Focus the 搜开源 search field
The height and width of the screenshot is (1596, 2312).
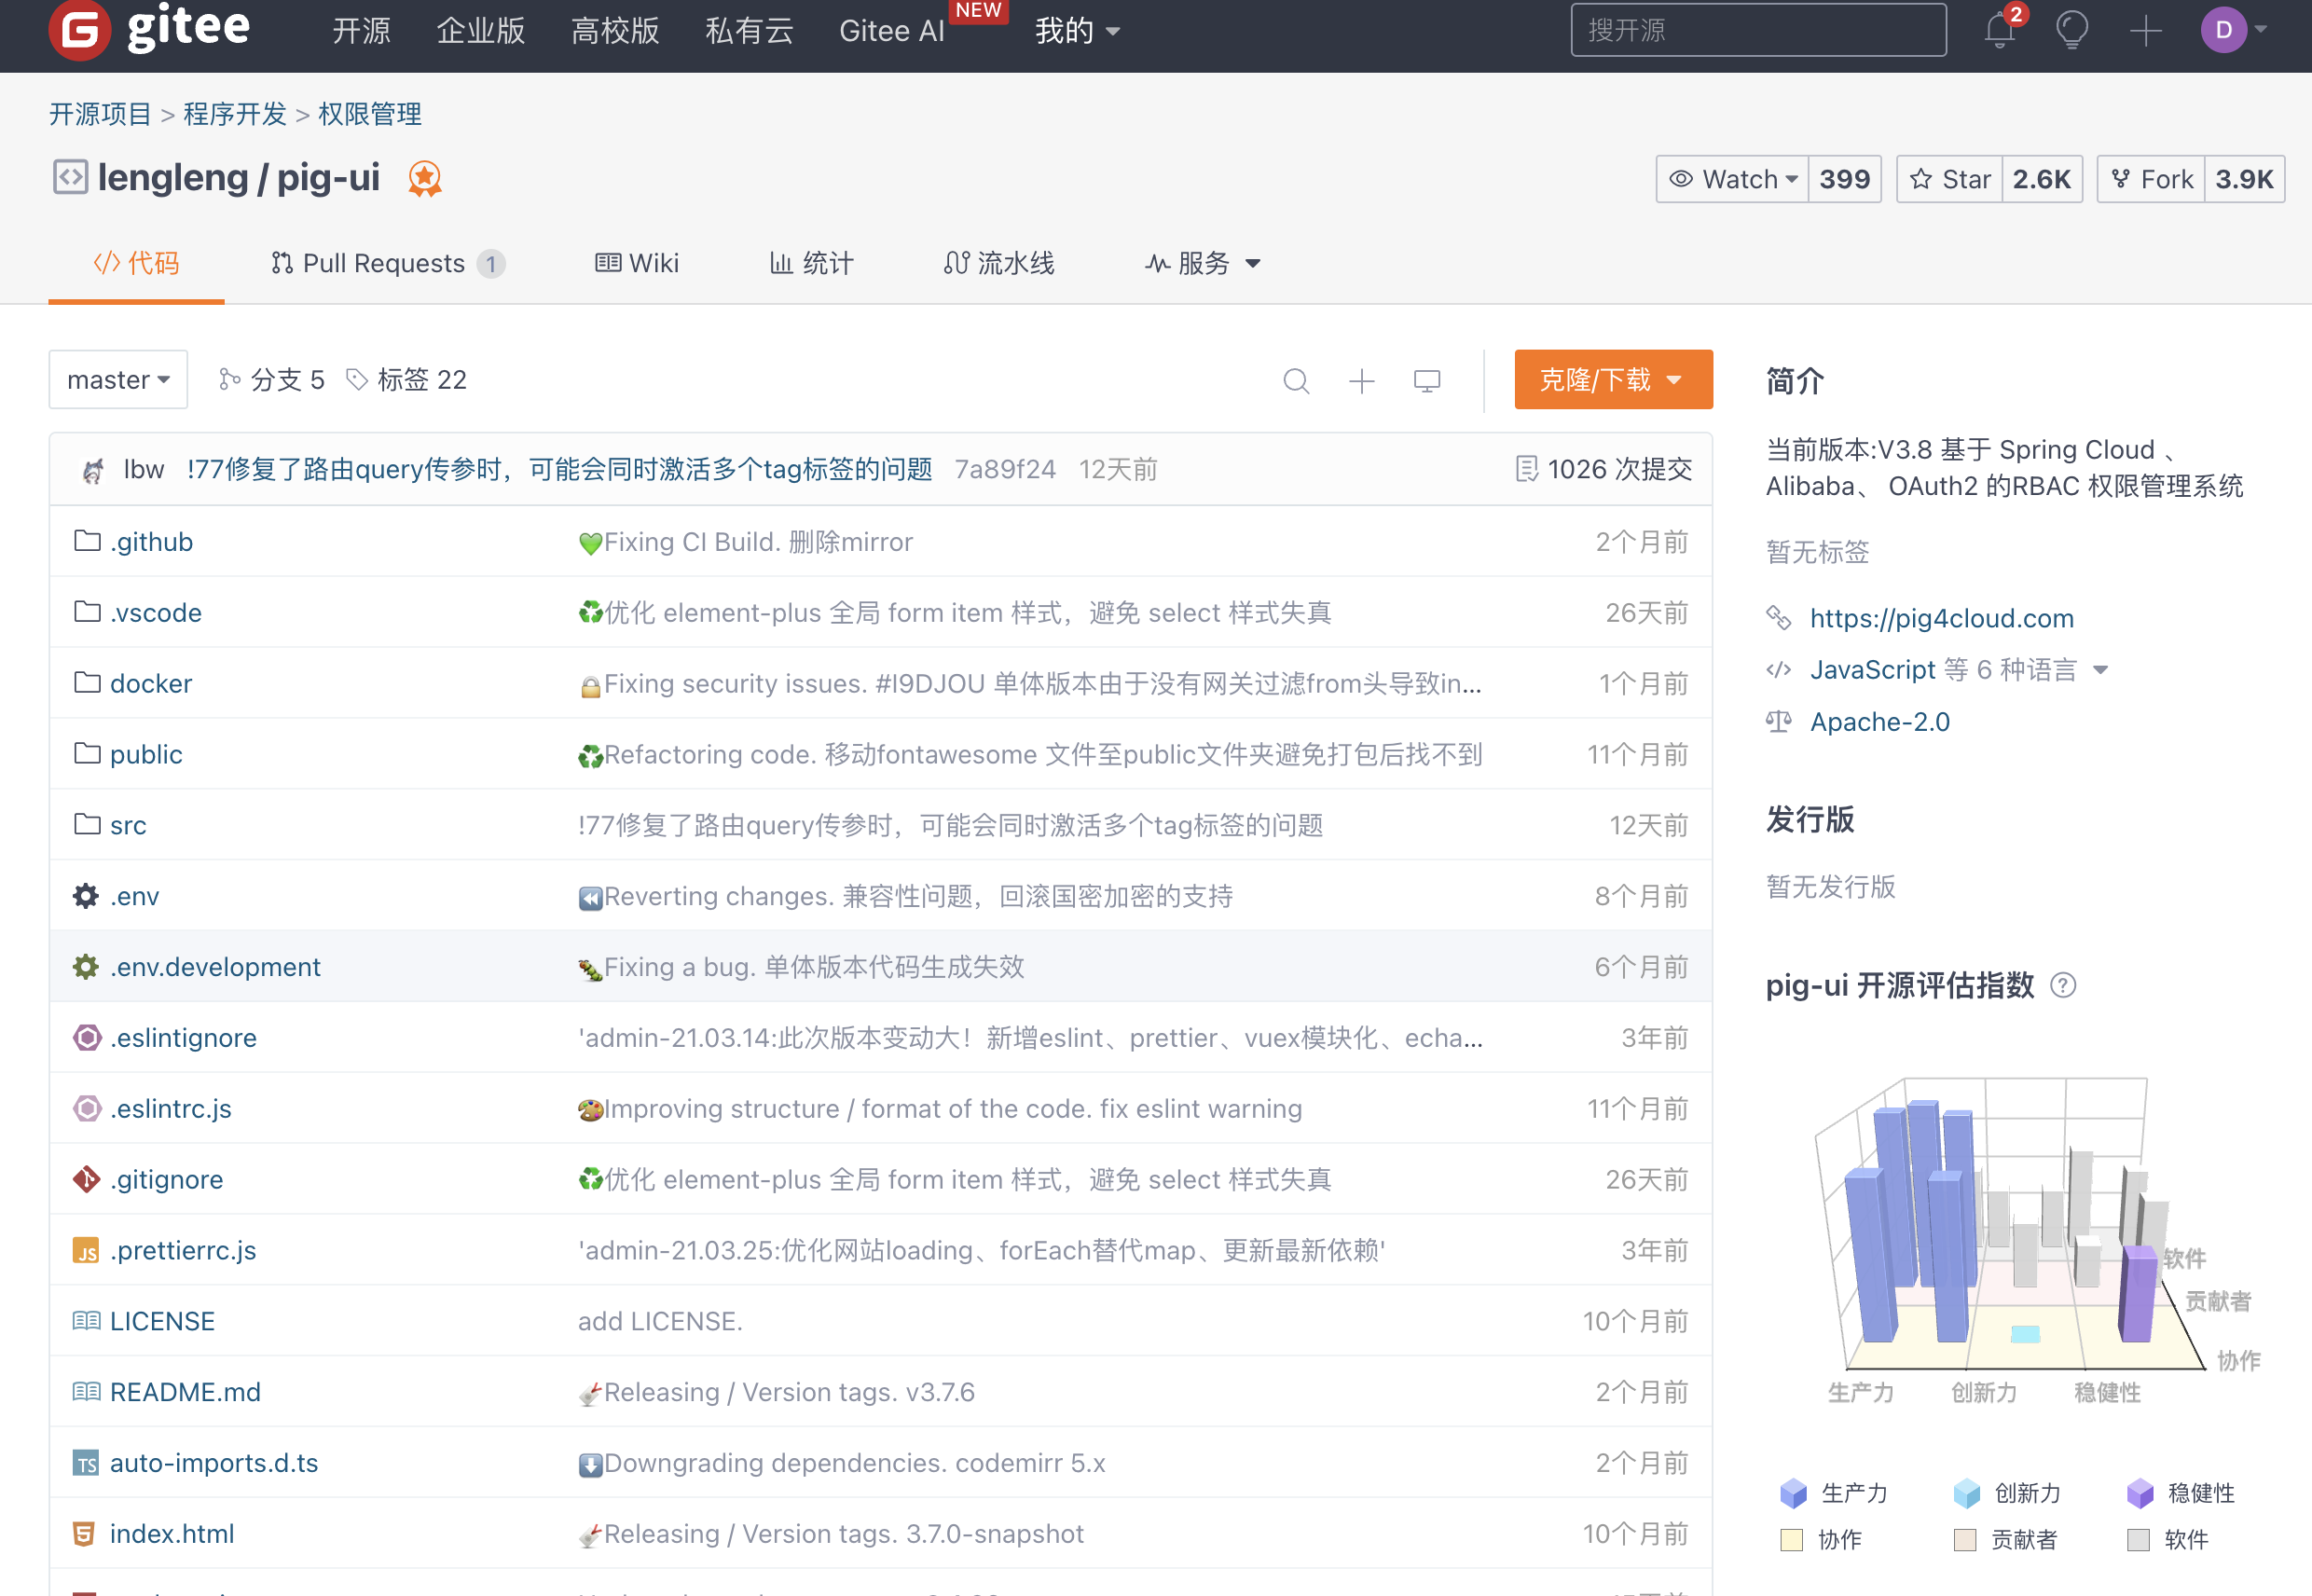(1757, 30)
